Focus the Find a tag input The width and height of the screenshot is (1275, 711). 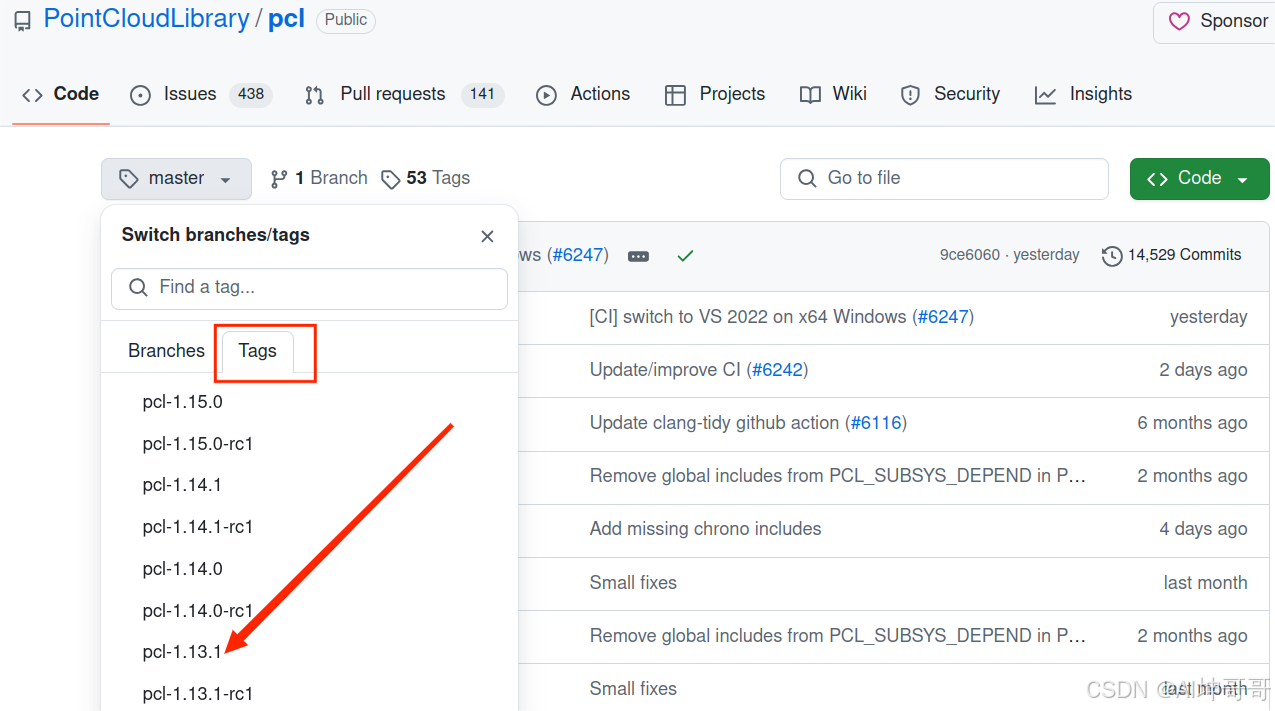coord(309,288)
